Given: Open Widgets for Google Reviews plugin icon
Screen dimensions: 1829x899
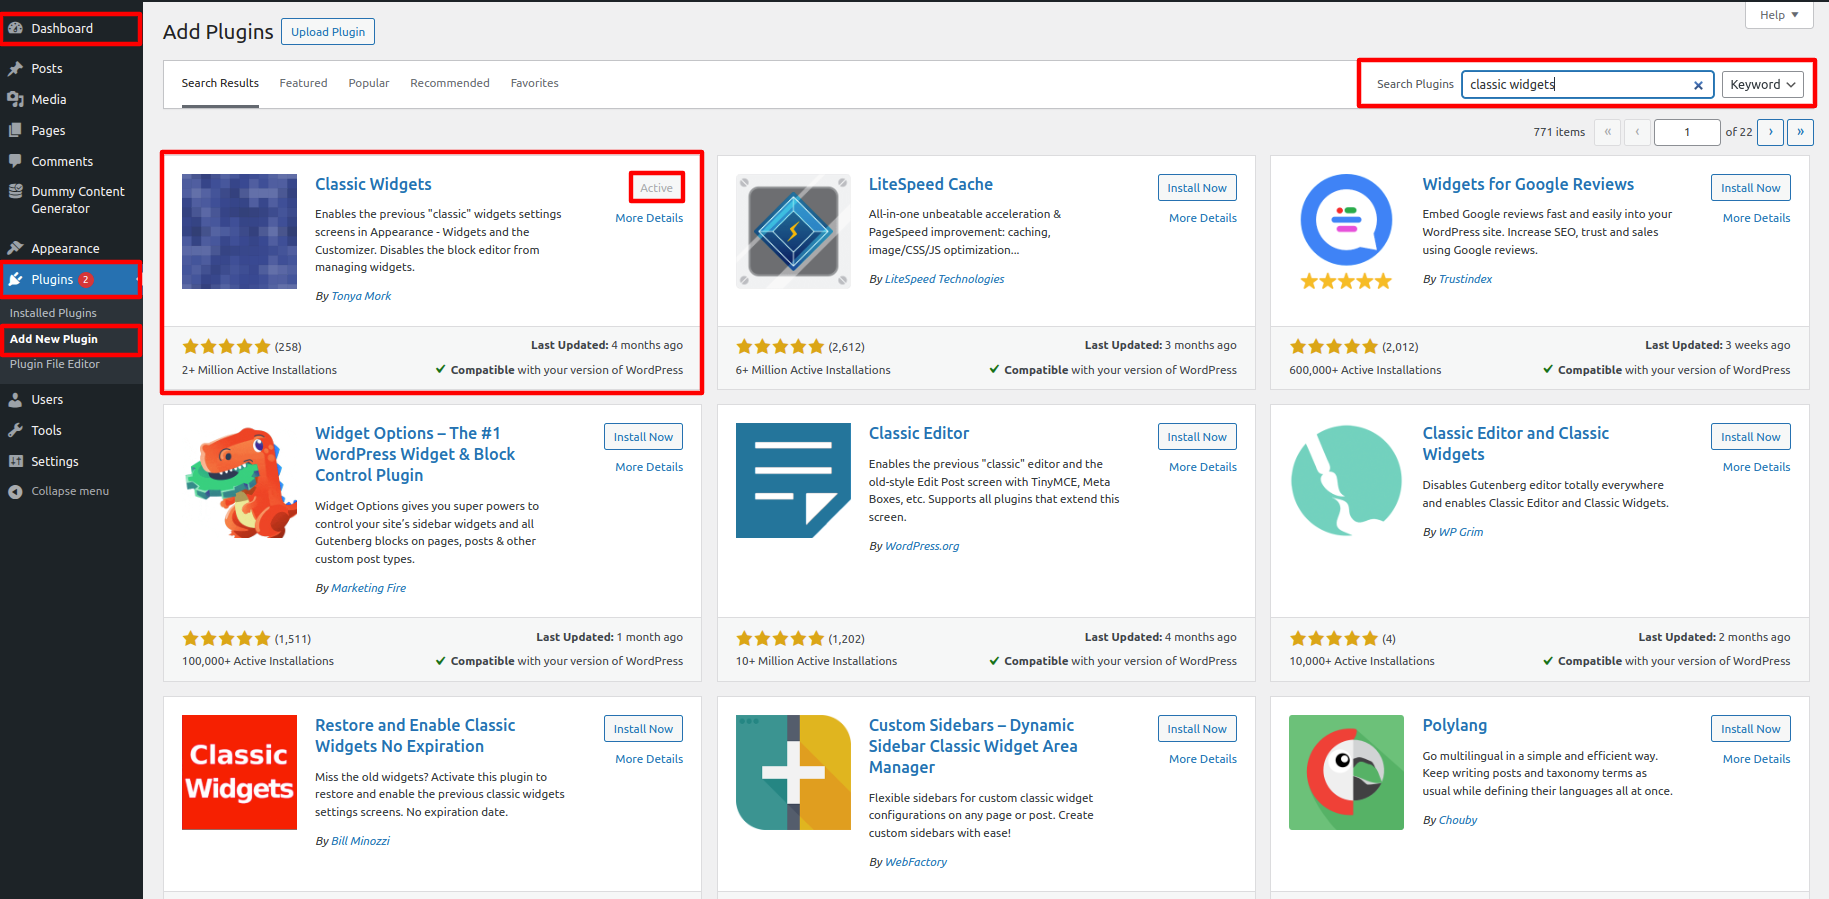Looking at the screenshot, I should (x=1346, y=231).
